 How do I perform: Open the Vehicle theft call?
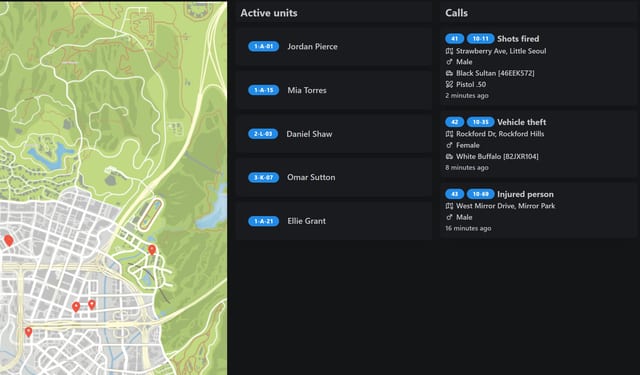pyautogui.click(x=538, y=144)
